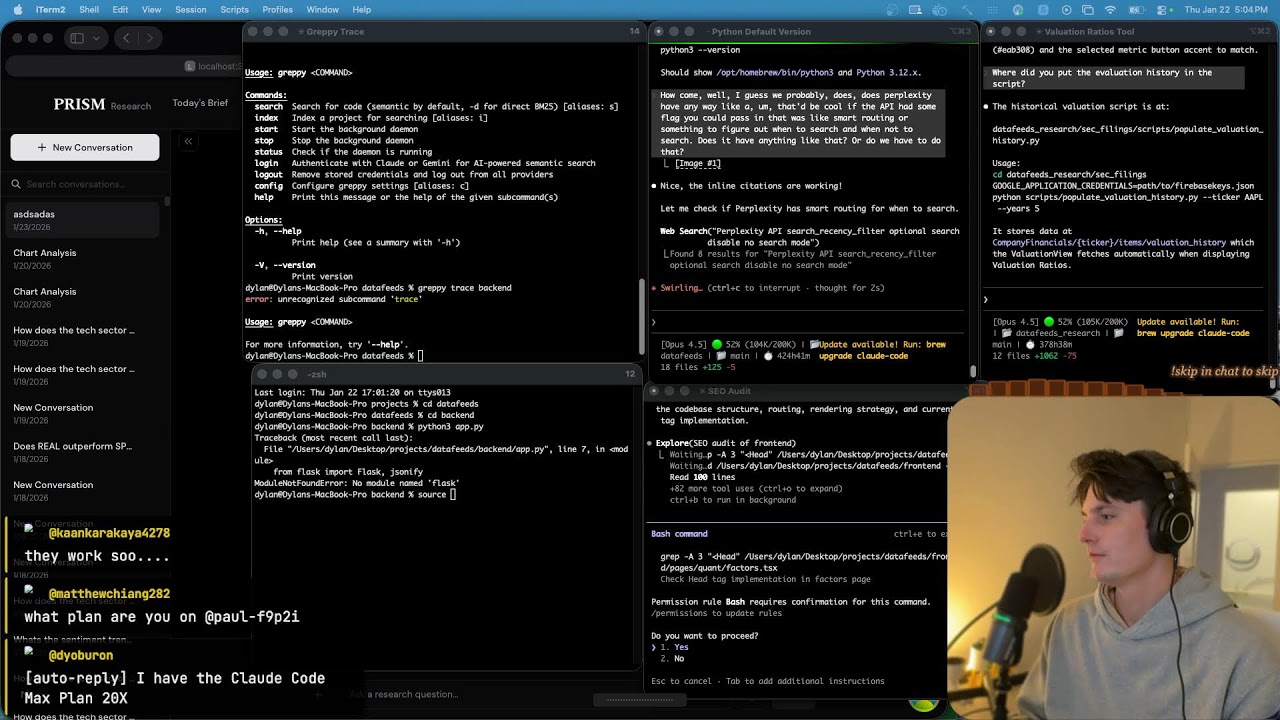Screen dimensions: 1280x720
Task: Open the Session menu
Action: pyautogui.click(x=190, y=10)
